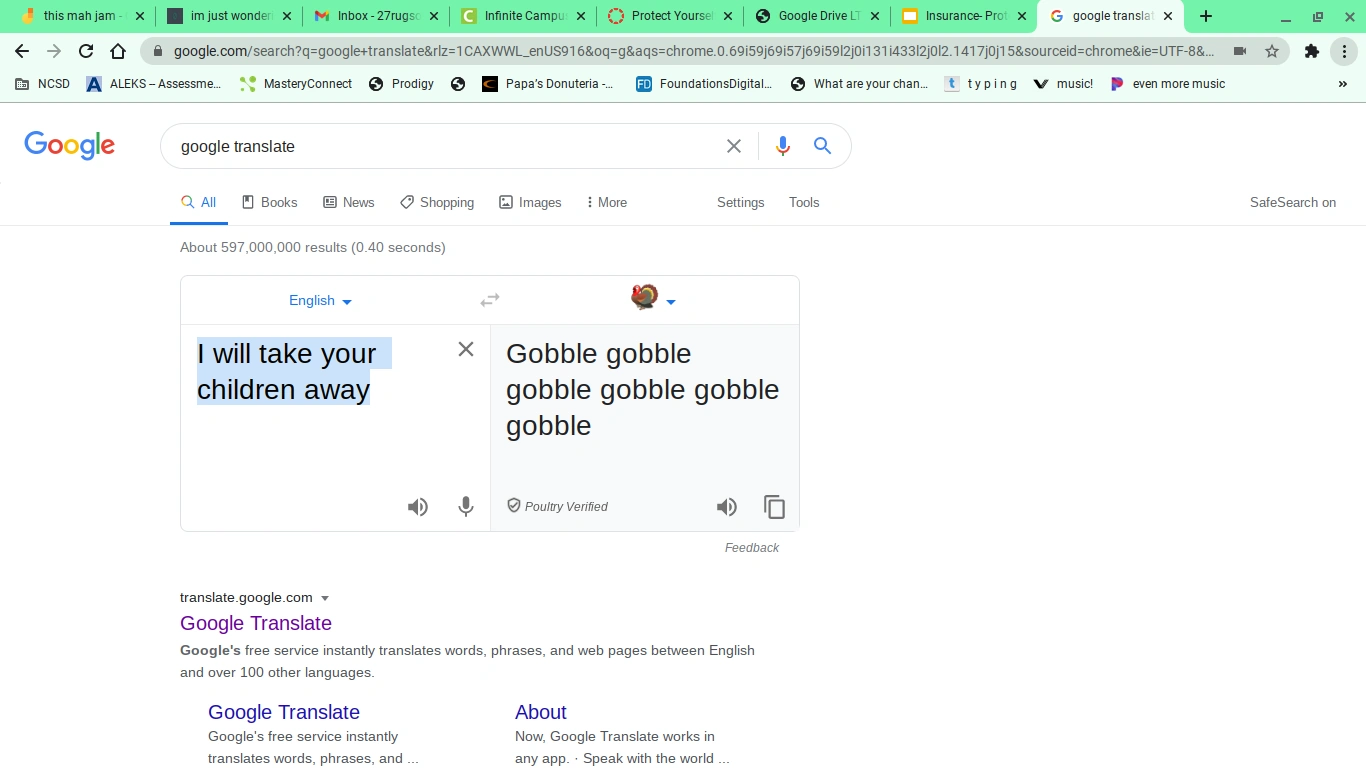This screenshot has height=768, width=1366.
Task: Click the search magnifier icon
Action: click(x=822, y=146)
